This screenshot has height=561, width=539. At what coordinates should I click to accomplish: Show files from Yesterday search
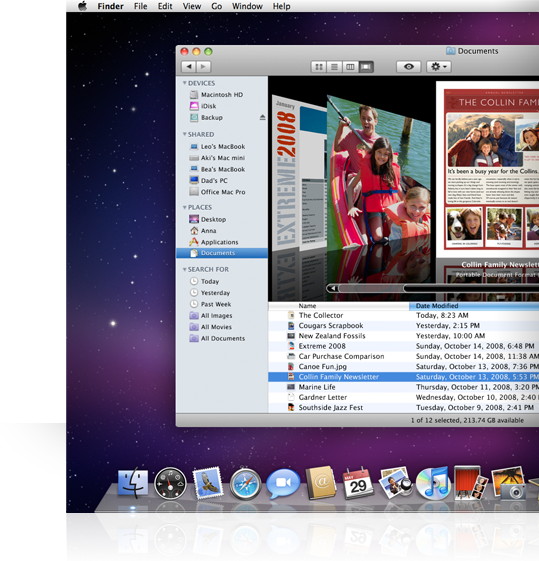pyautogui.click(x=222, y=293)
